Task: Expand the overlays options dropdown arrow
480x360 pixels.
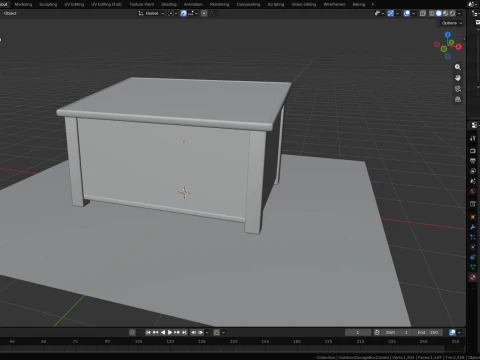Action: [x=414, y=13]
